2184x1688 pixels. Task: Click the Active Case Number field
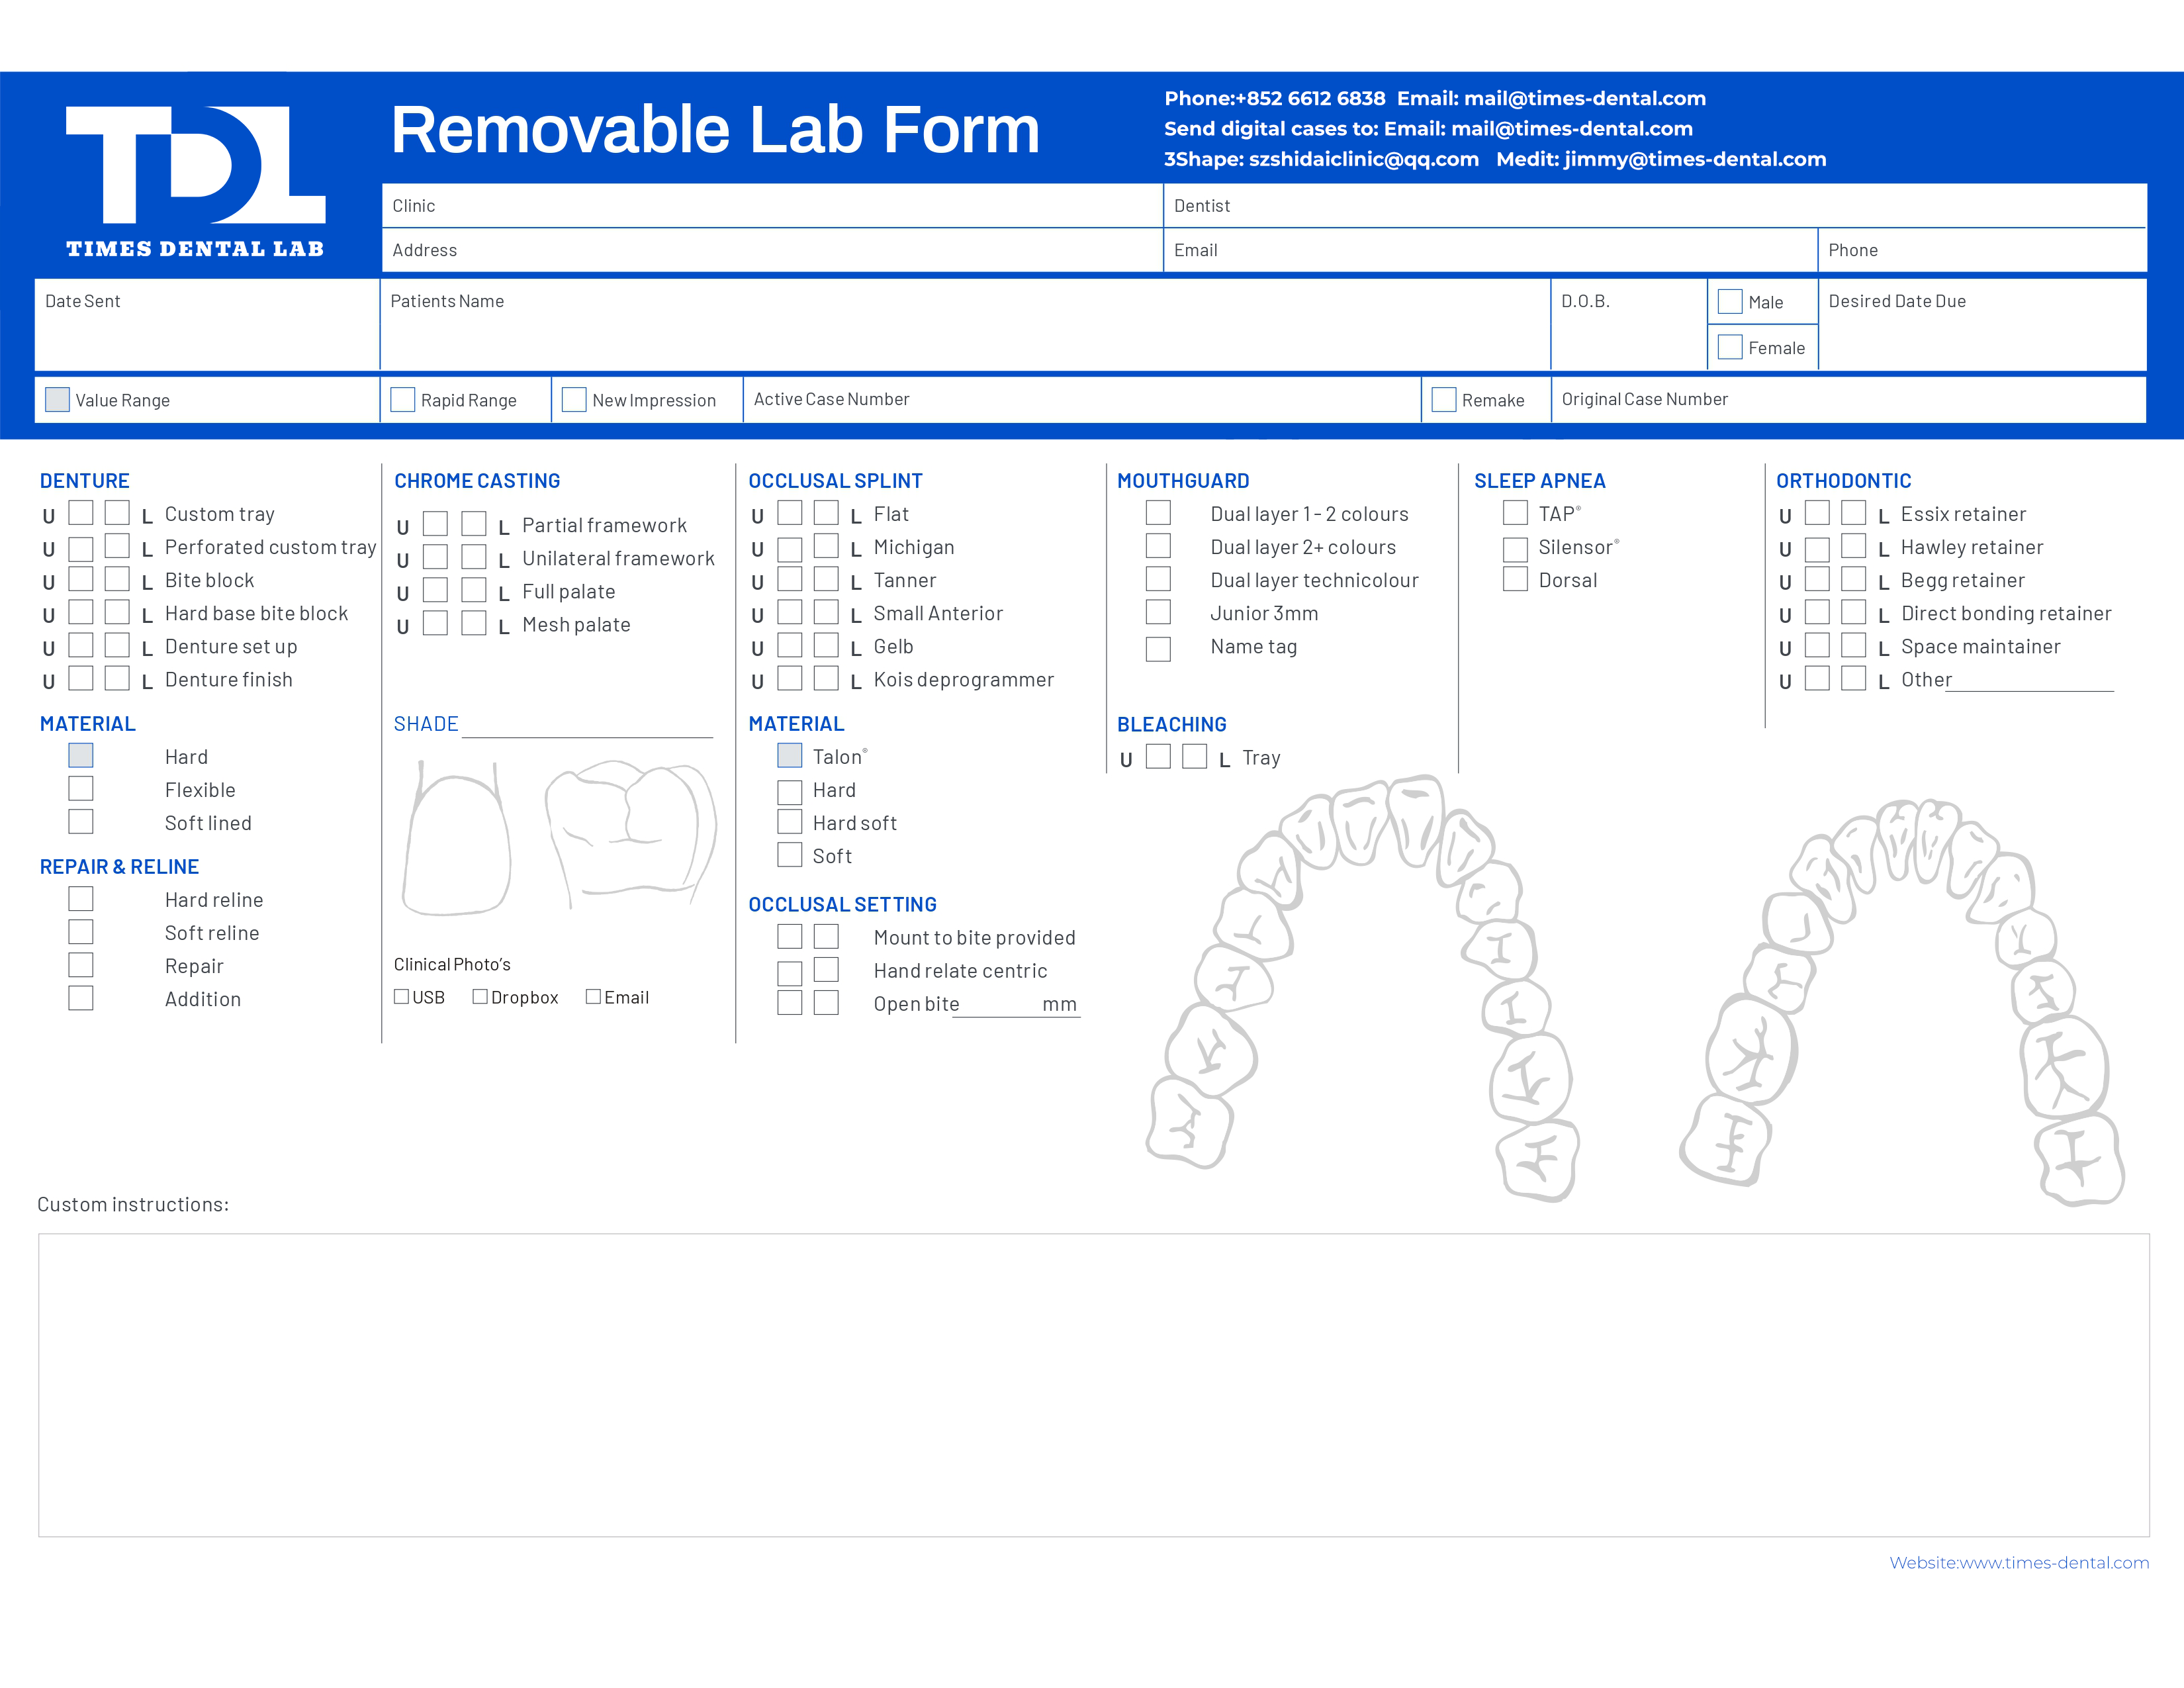pyautogui.click(x=1082, y=399)
